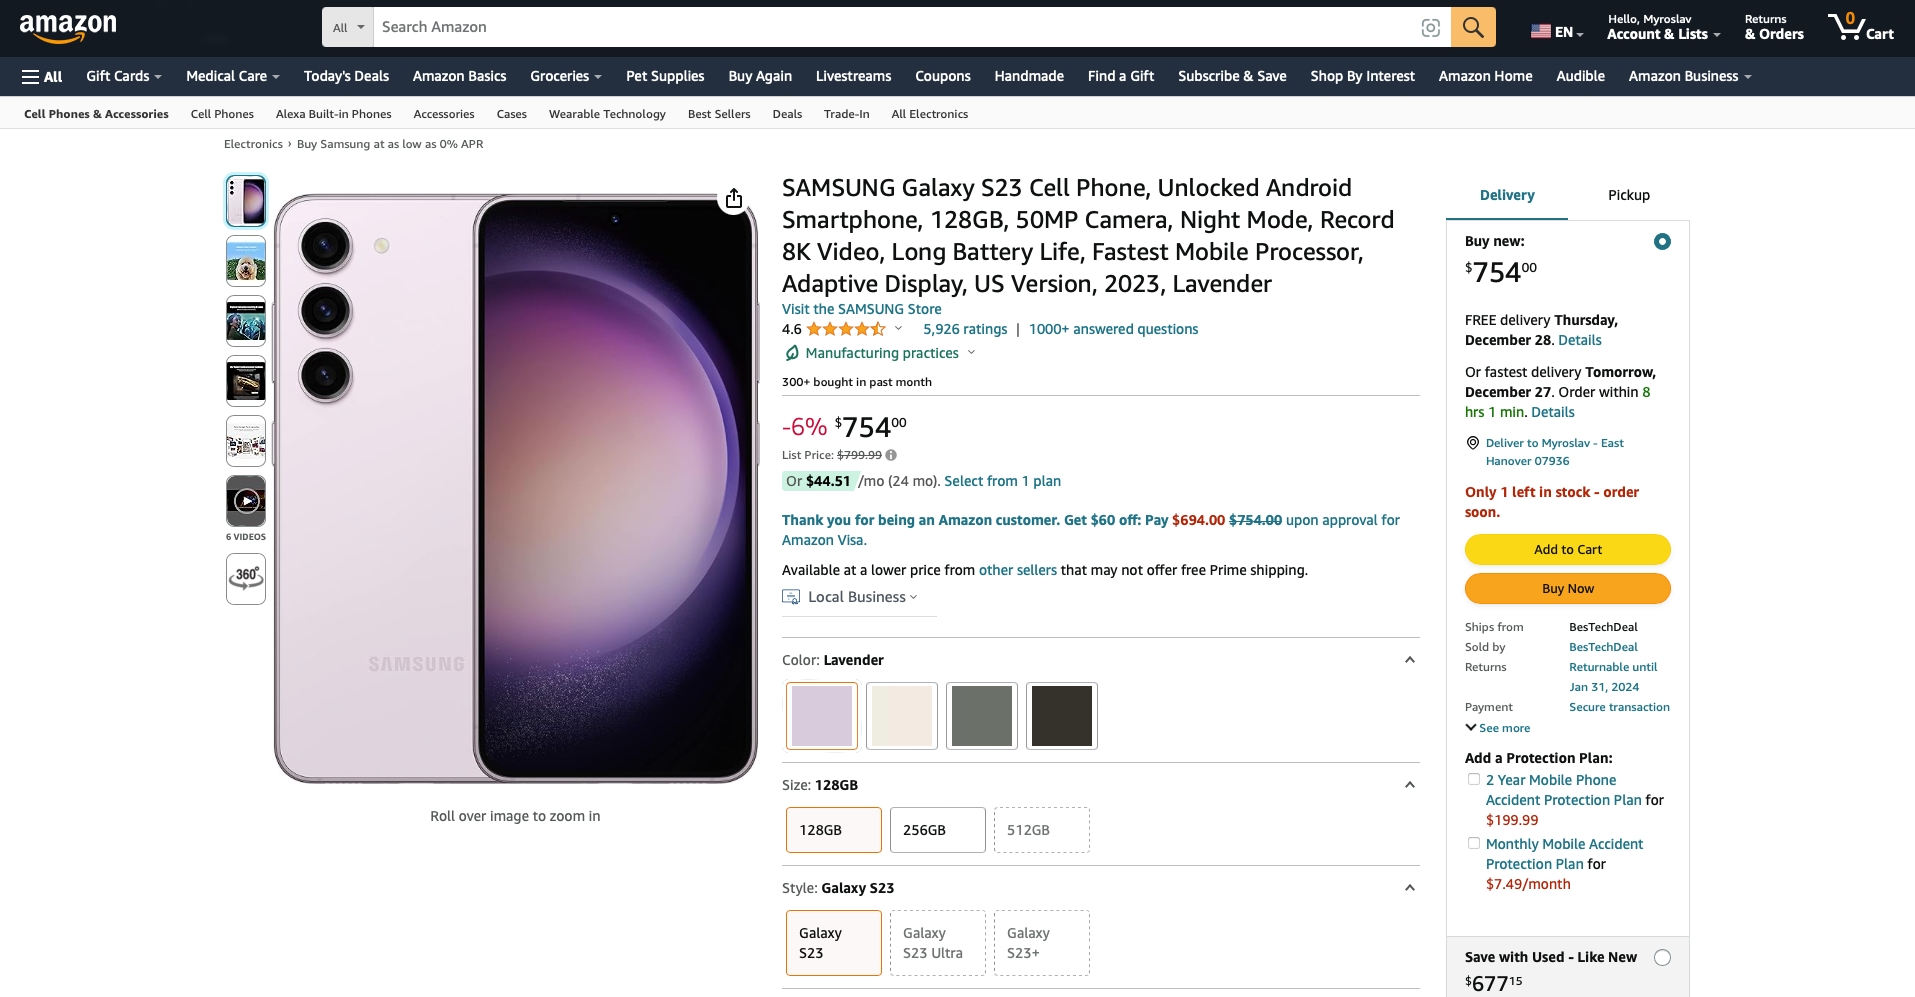The image size is (1915, 997).
Task: Click the Amazon logo
Action: click(68, 28)
